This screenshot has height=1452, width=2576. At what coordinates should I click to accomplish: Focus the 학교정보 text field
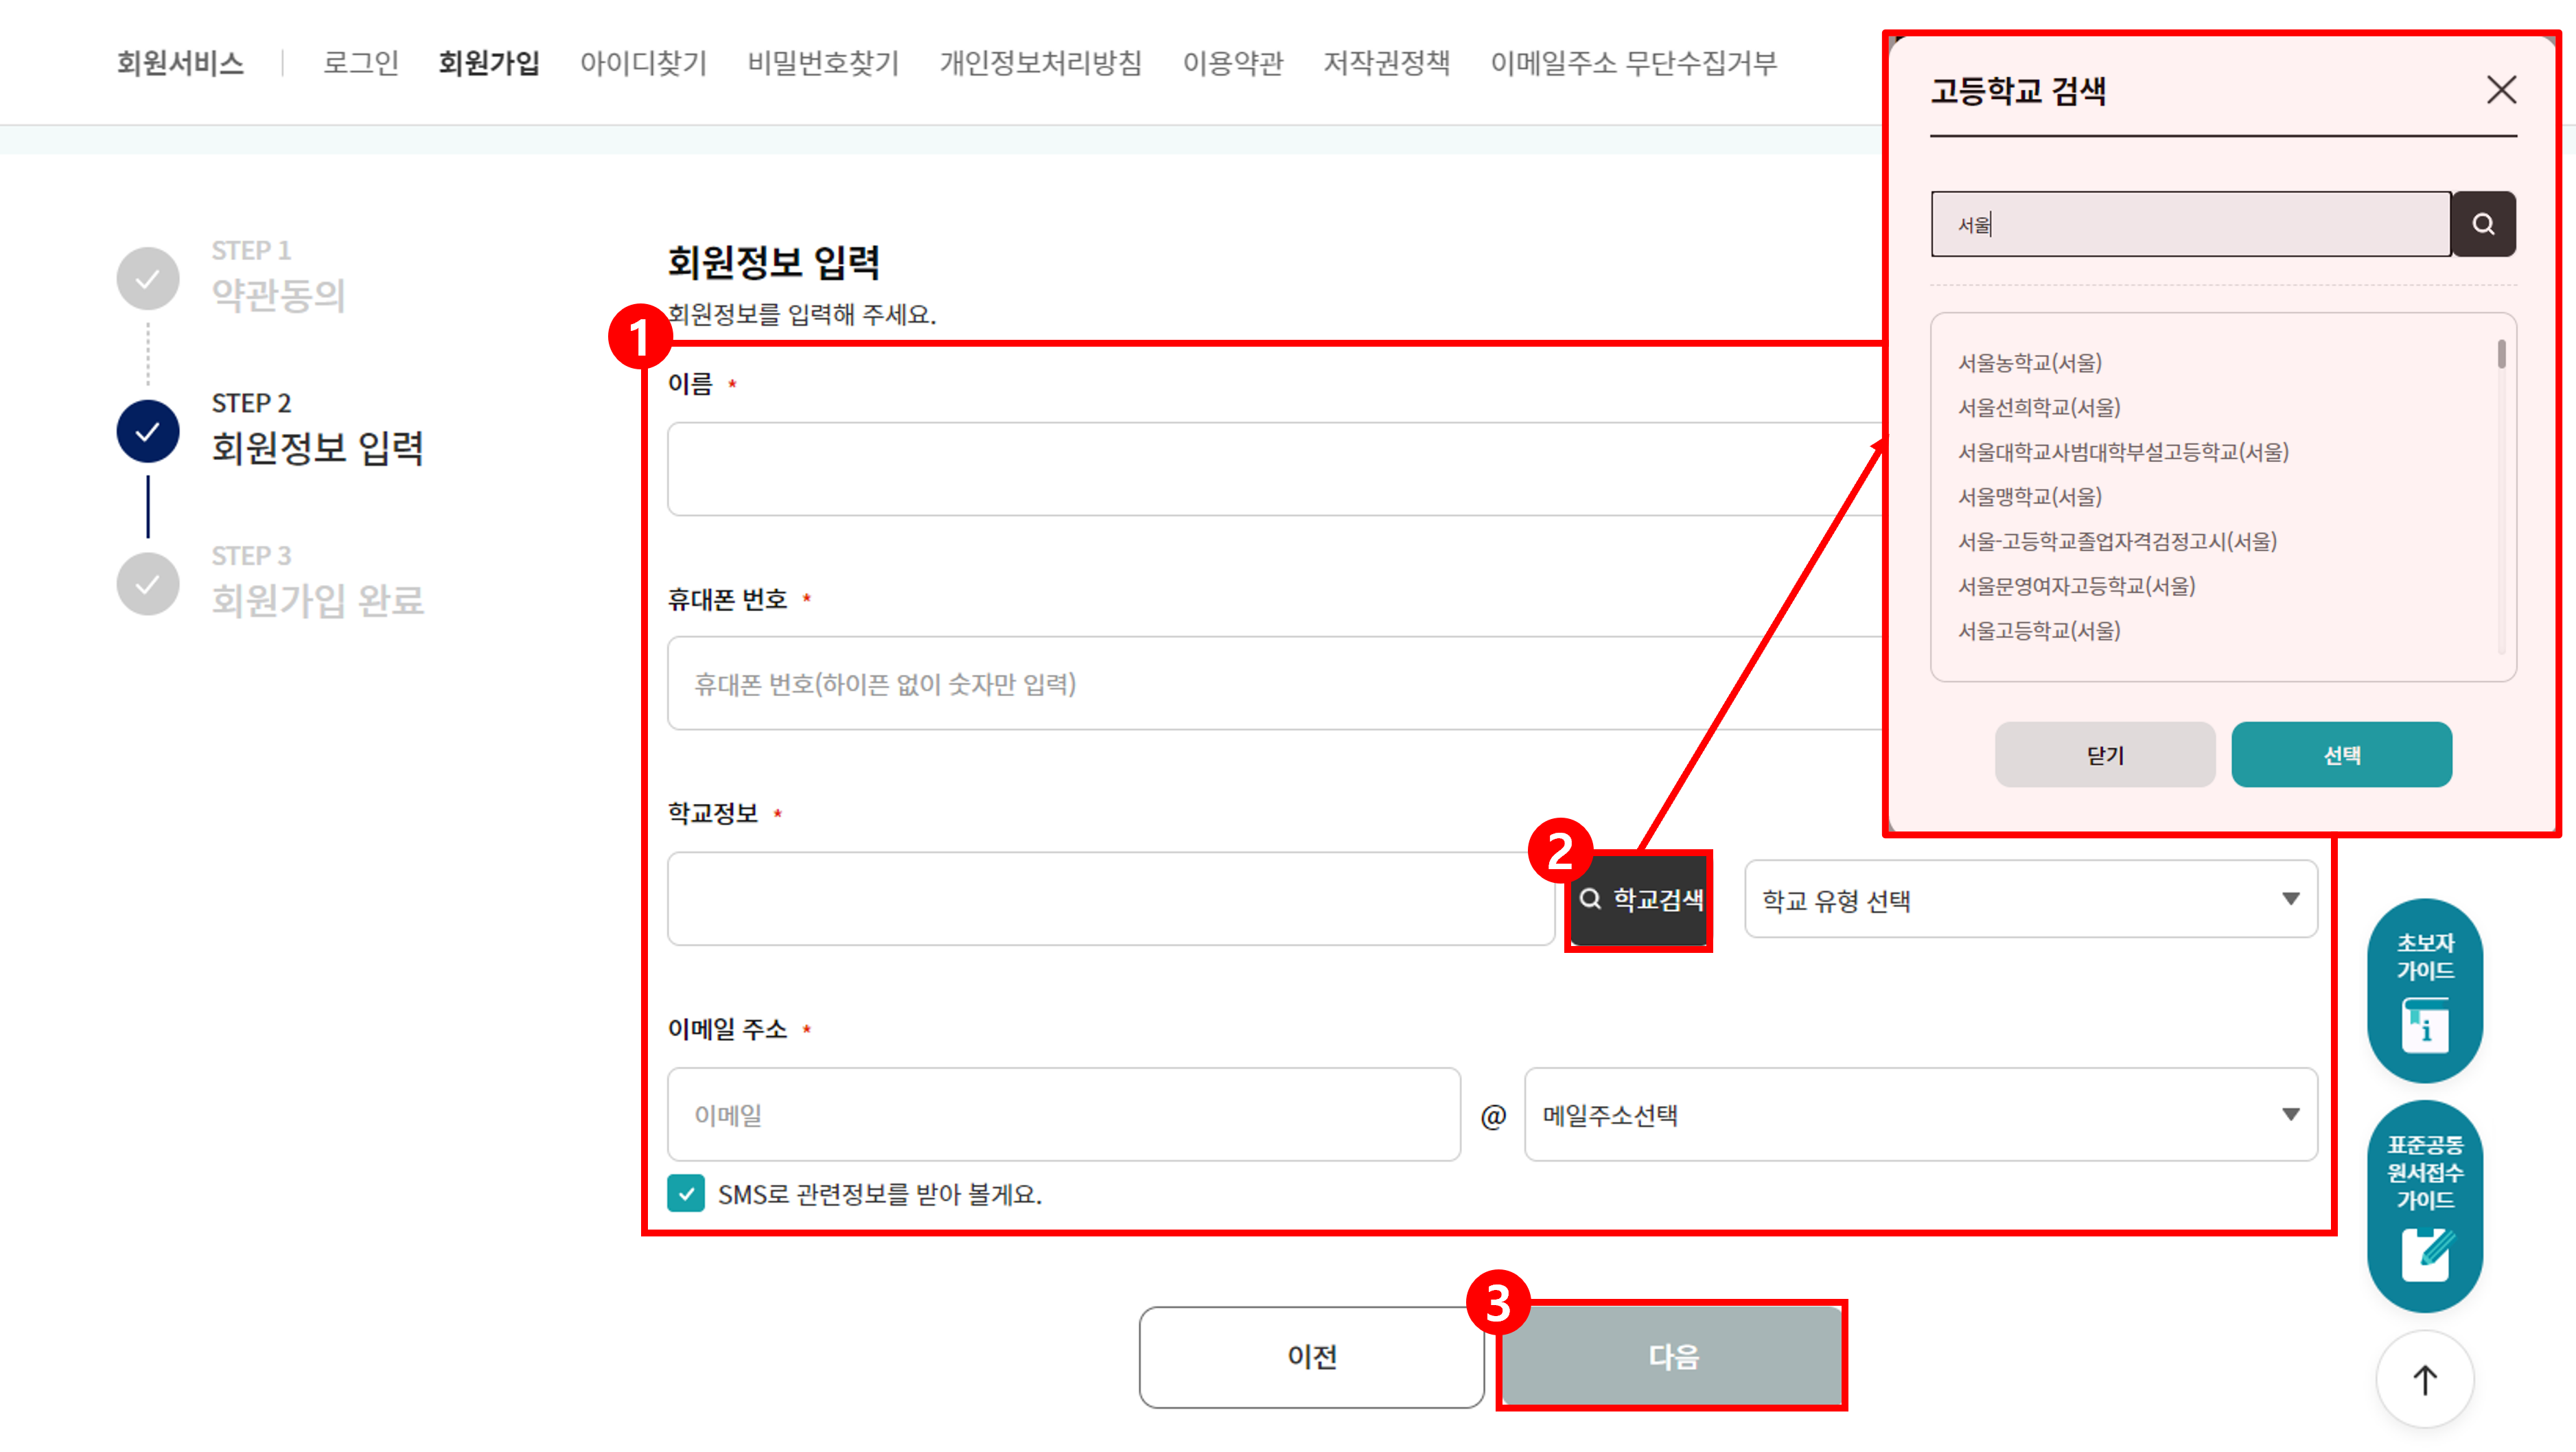coord(1111,899)
